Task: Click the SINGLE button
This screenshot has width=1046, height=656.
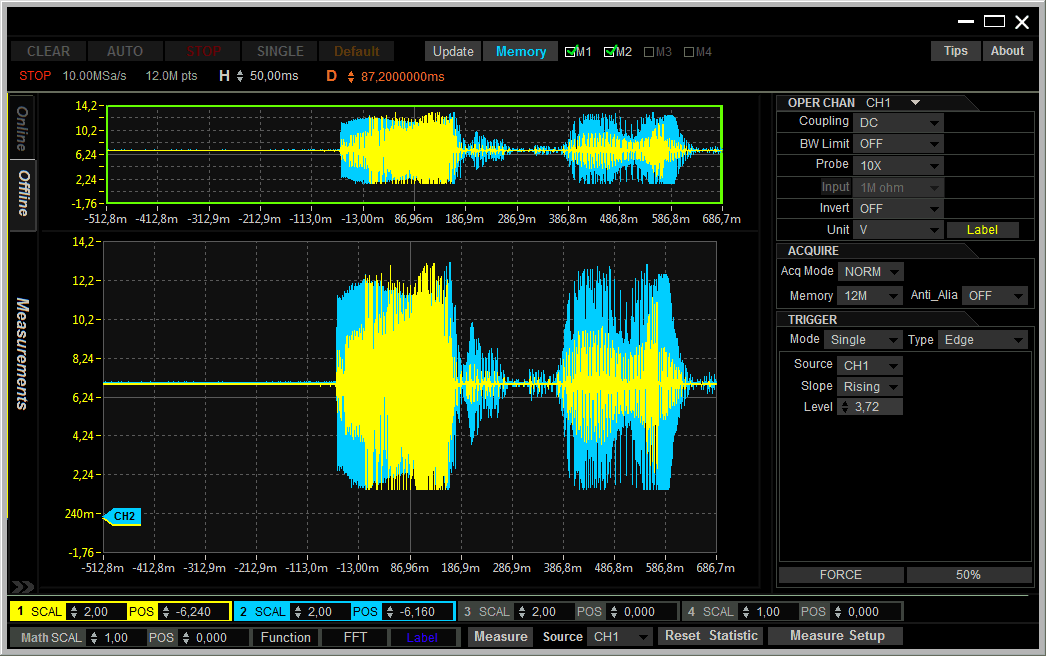Action: tap(280, 51)
